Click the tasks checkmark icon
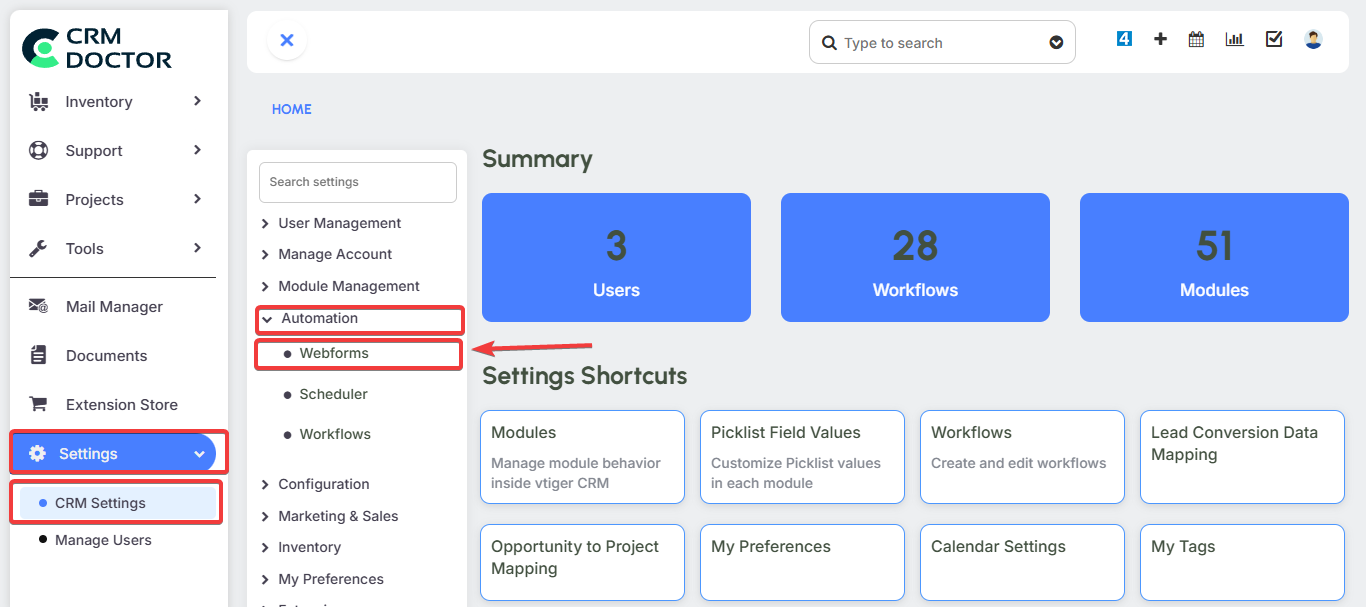This screenshot has height=607, width=1366. tap(1274, 39)
